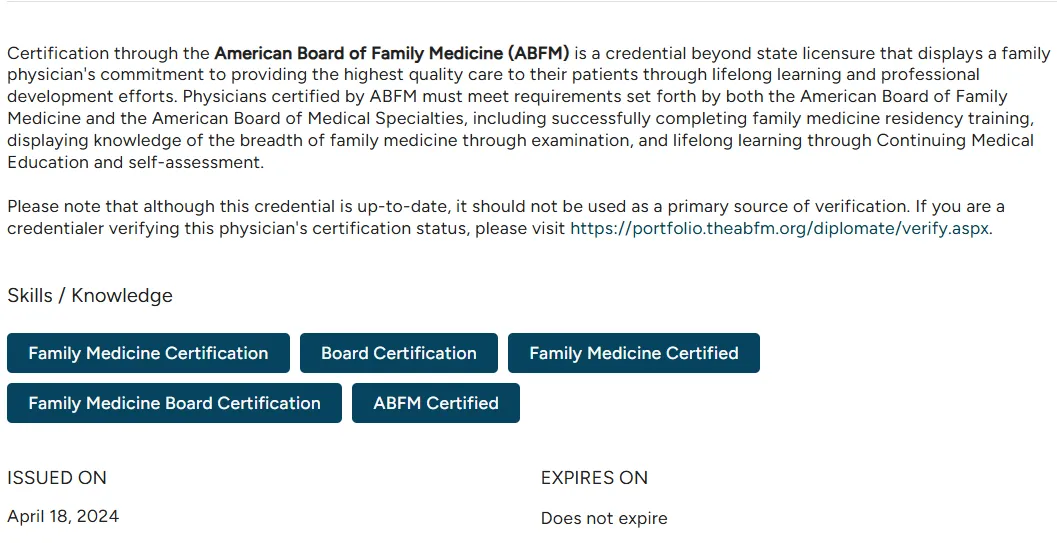Click the Skills / Knowledge heading
Screen dimensions: 1057x543
pos(90,295)
